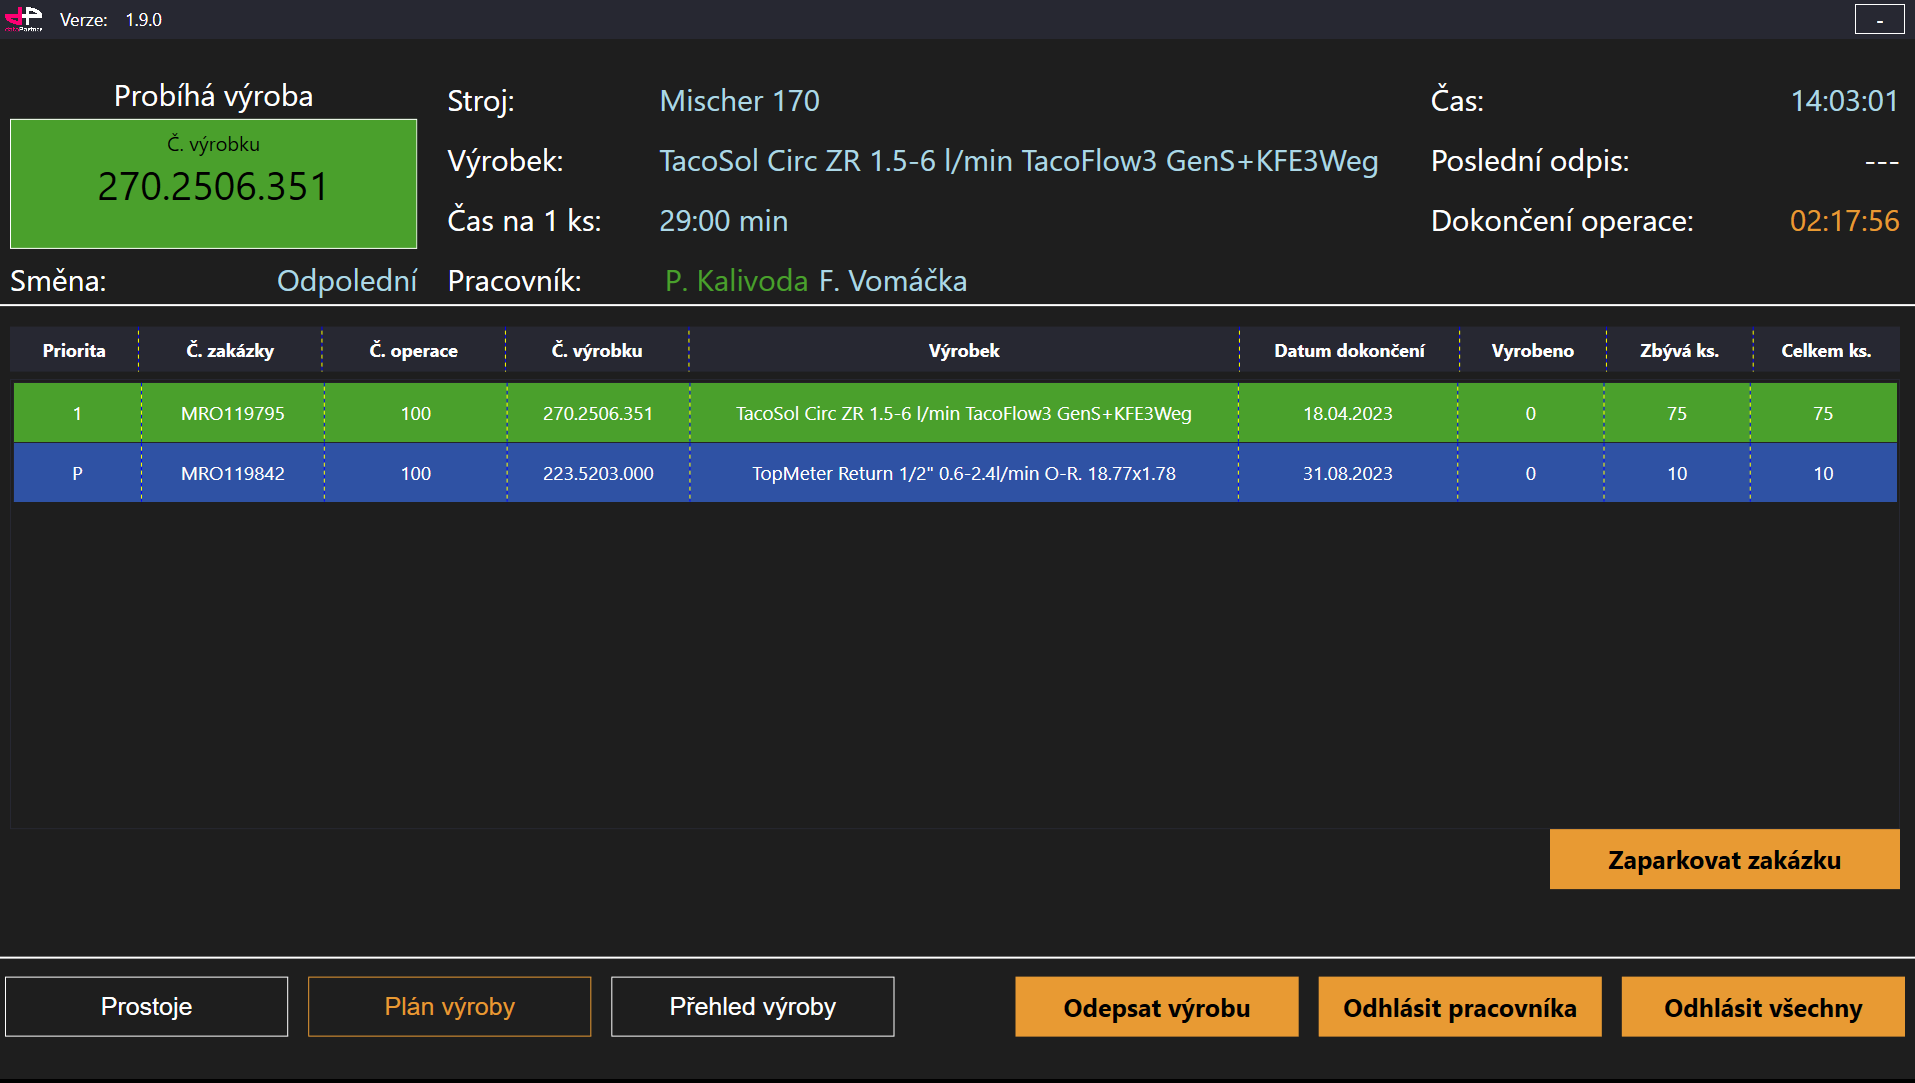Minimize the window with dash button
The width and height of the screenshot is (1915, 1083).
[x=1879, y=19]
